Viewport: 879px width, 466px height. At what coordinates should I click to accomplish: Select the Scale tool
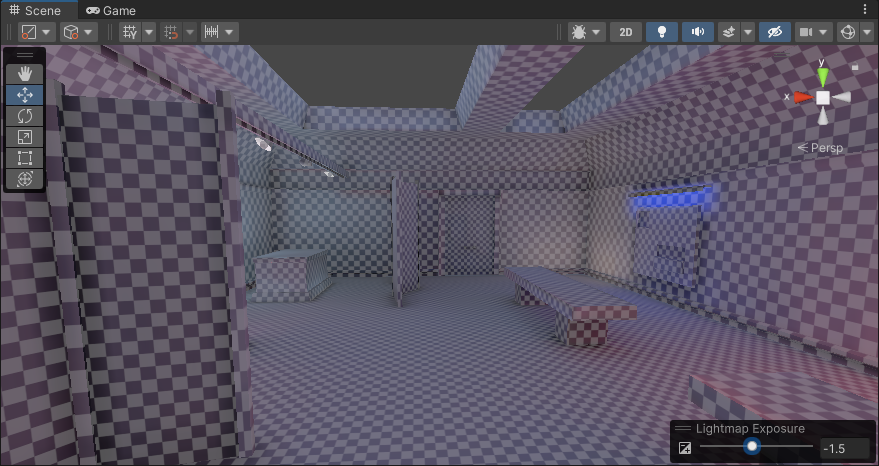coord(25,137)
